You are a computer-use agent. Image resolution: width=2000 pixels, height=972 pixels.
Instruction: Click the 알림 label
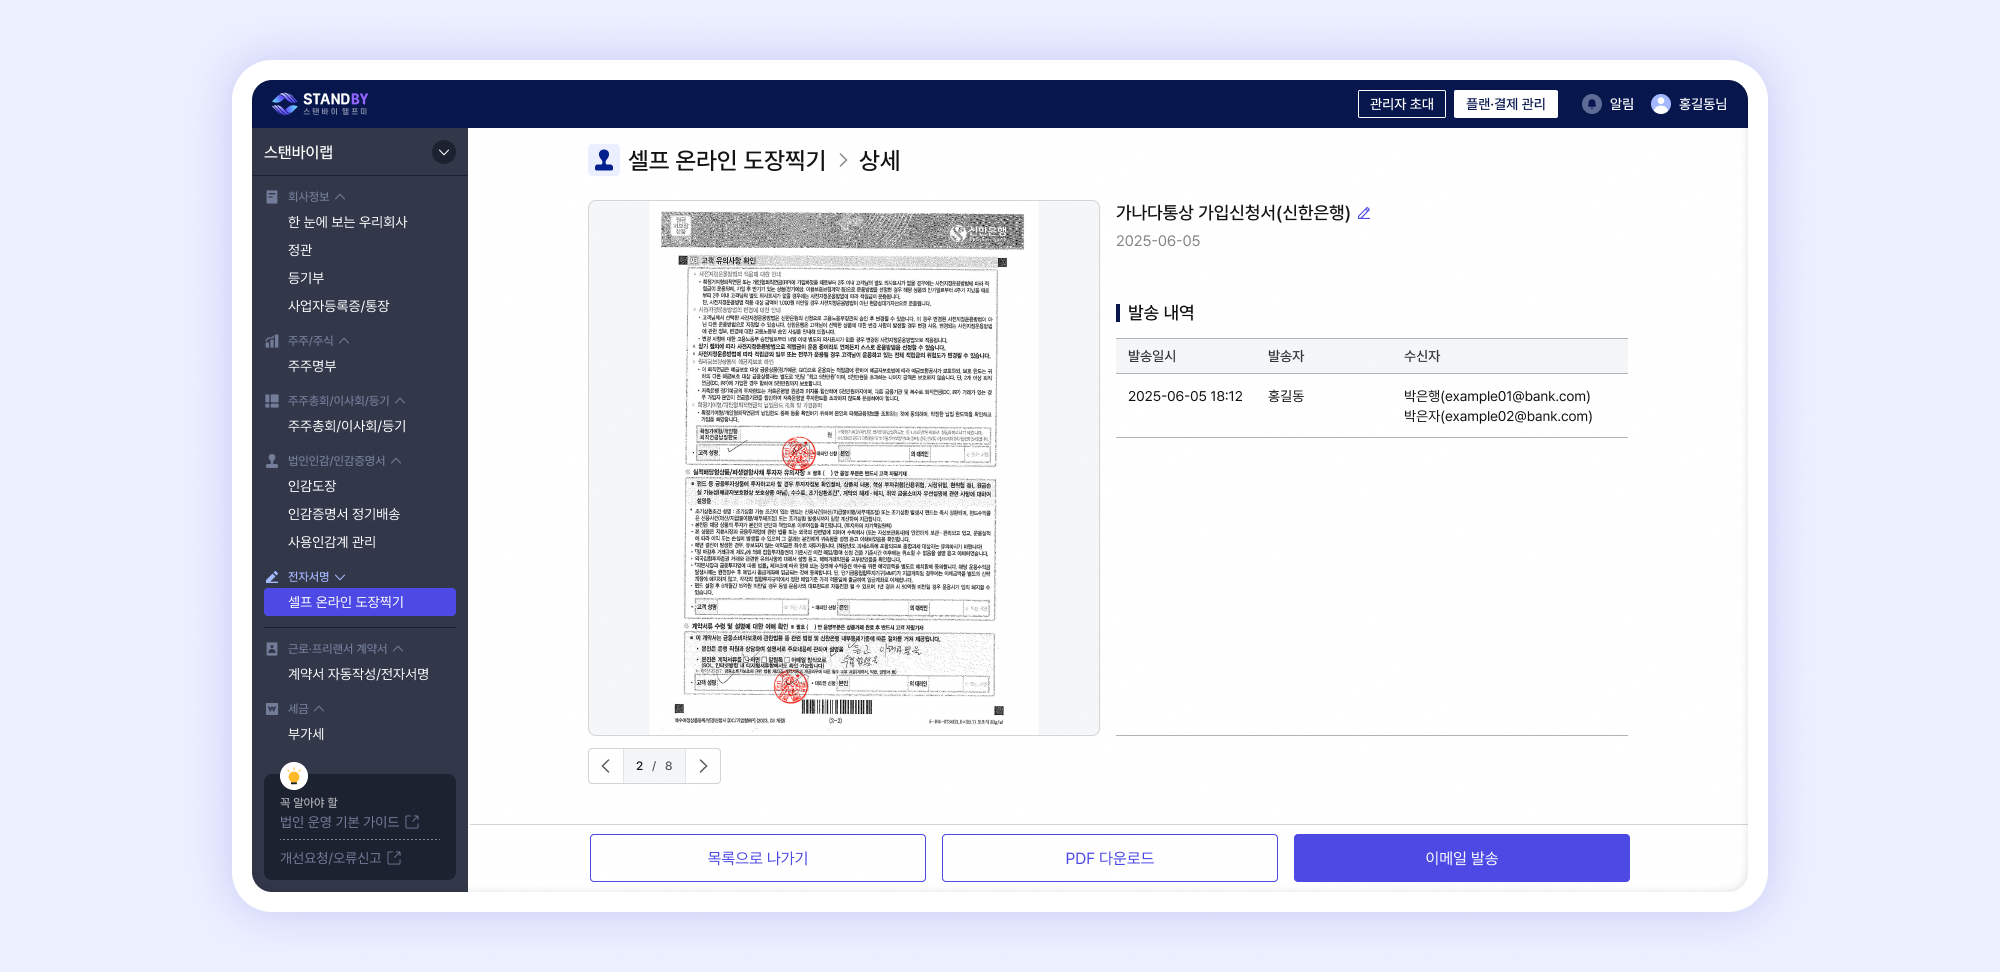[1622, 104]
